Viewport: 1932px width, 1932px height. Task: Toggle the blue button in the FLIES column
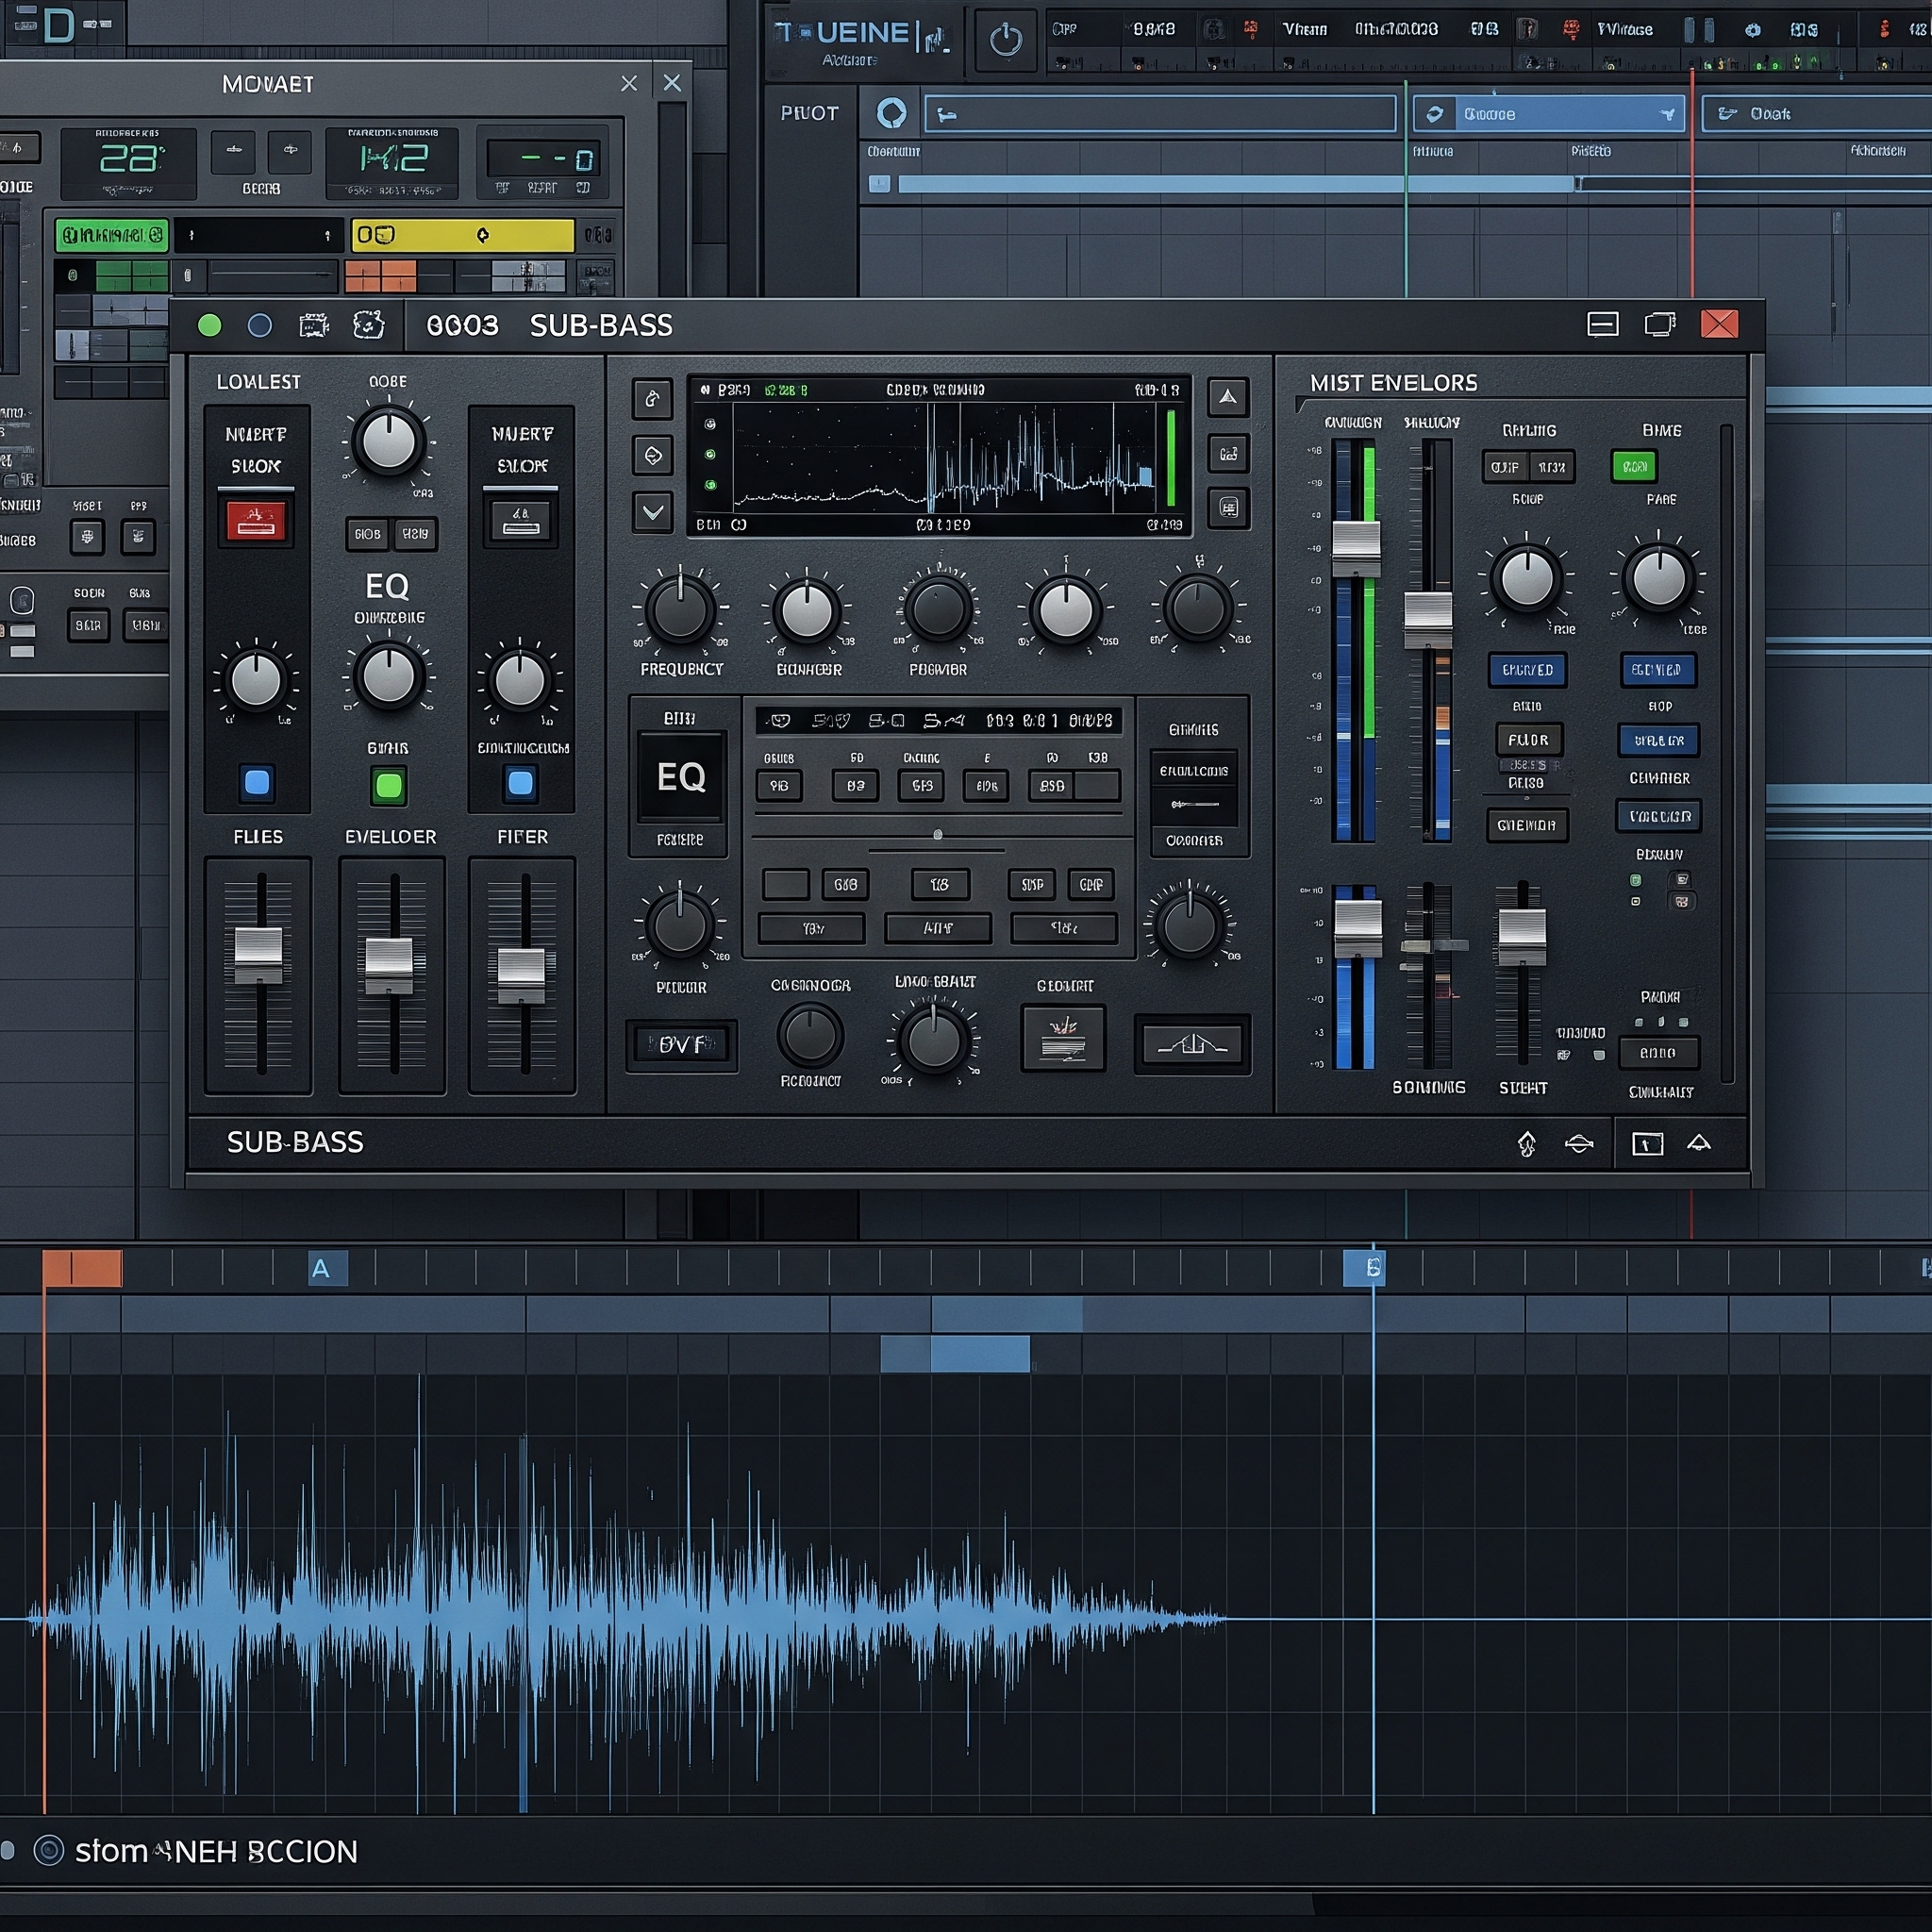coord(257,782)
